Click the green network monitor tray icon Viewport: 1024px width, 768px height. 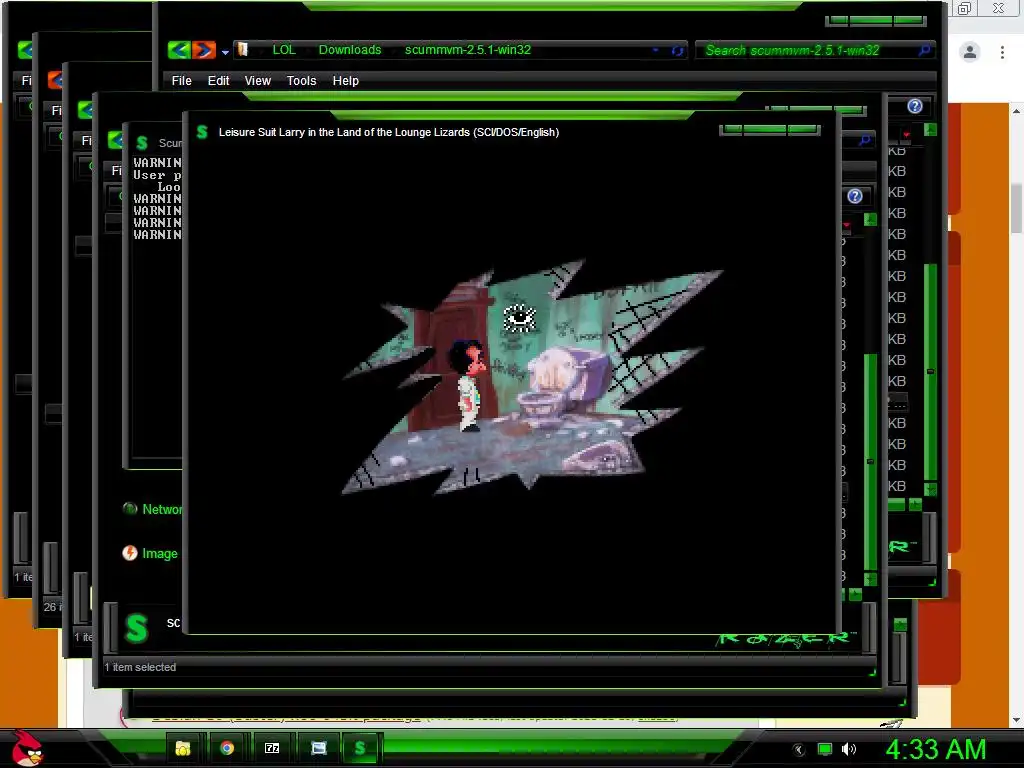825,749
